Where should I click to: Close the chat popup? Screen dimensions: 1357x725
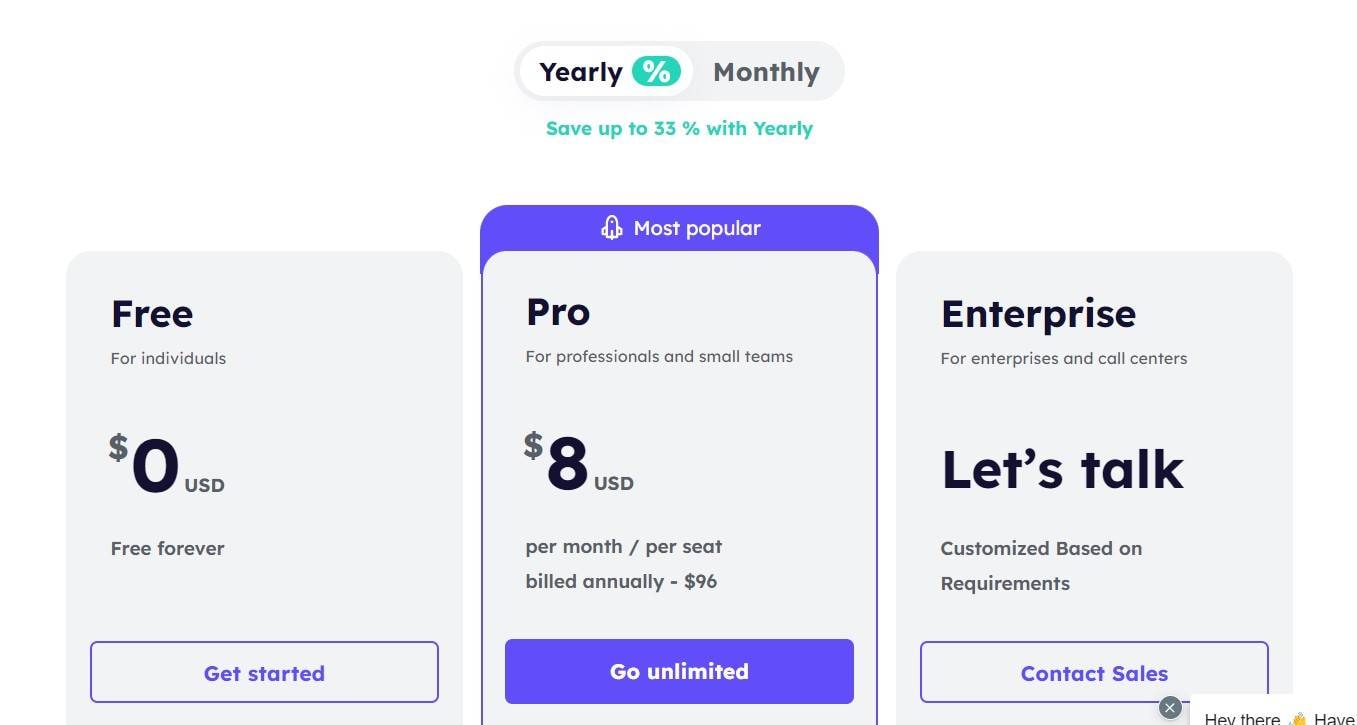tap(1170, 708)
